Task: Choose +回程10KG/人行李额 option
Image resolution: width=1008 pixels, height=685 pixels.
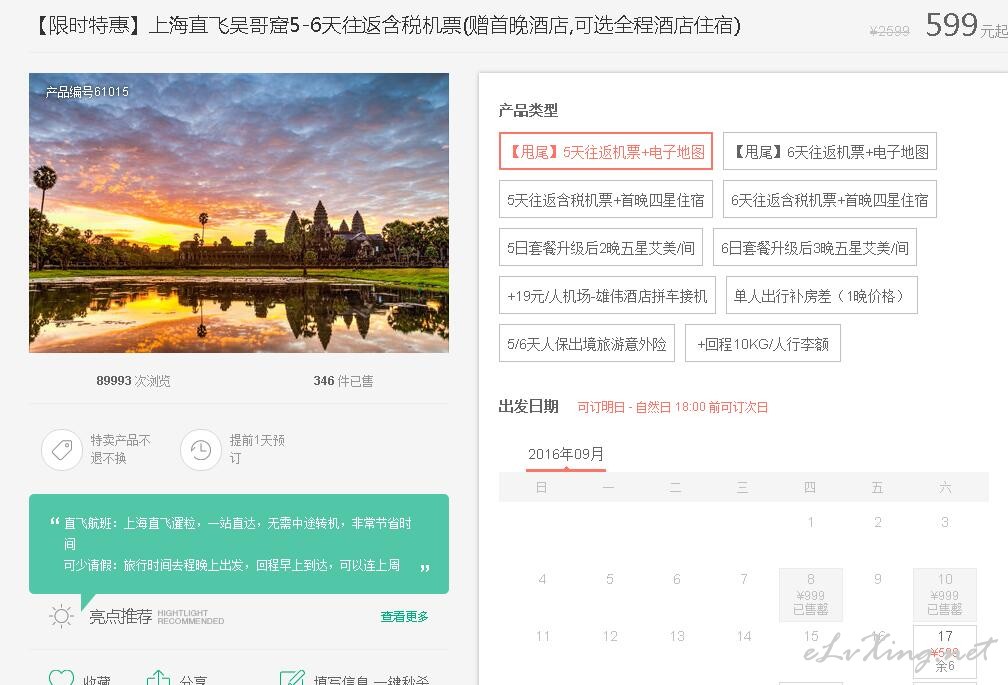Action: tap(762, 344)
